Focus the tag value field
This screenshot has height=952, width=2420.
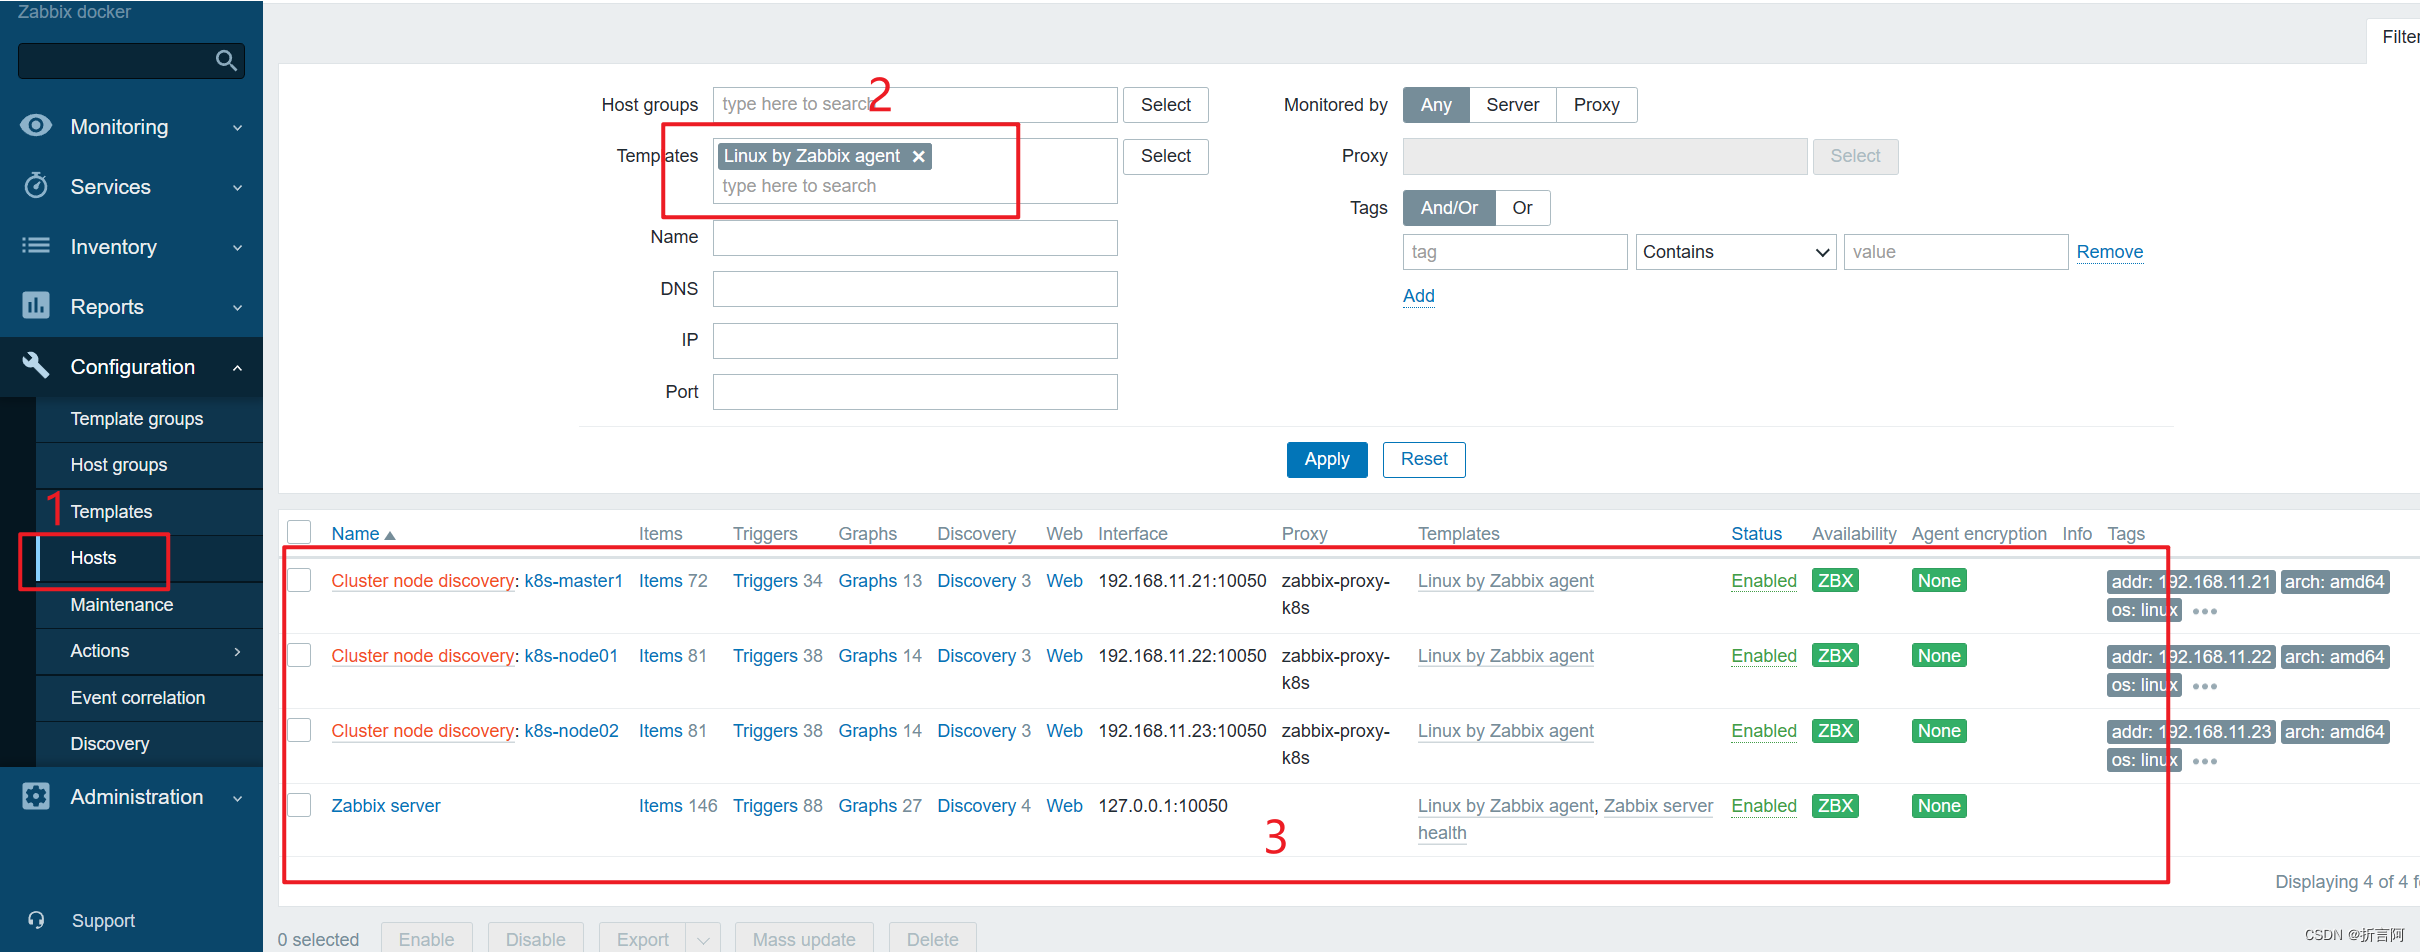click(1956, 252)
